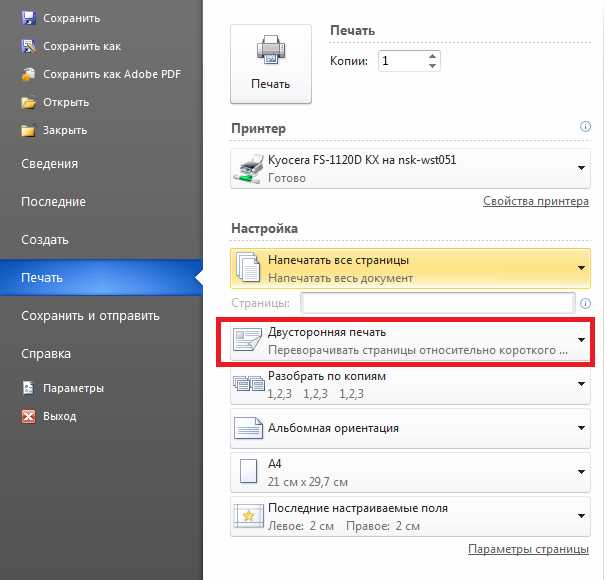Click the red Выход exit icon
This screenshot has height=580, width=605.
[27, 416]
